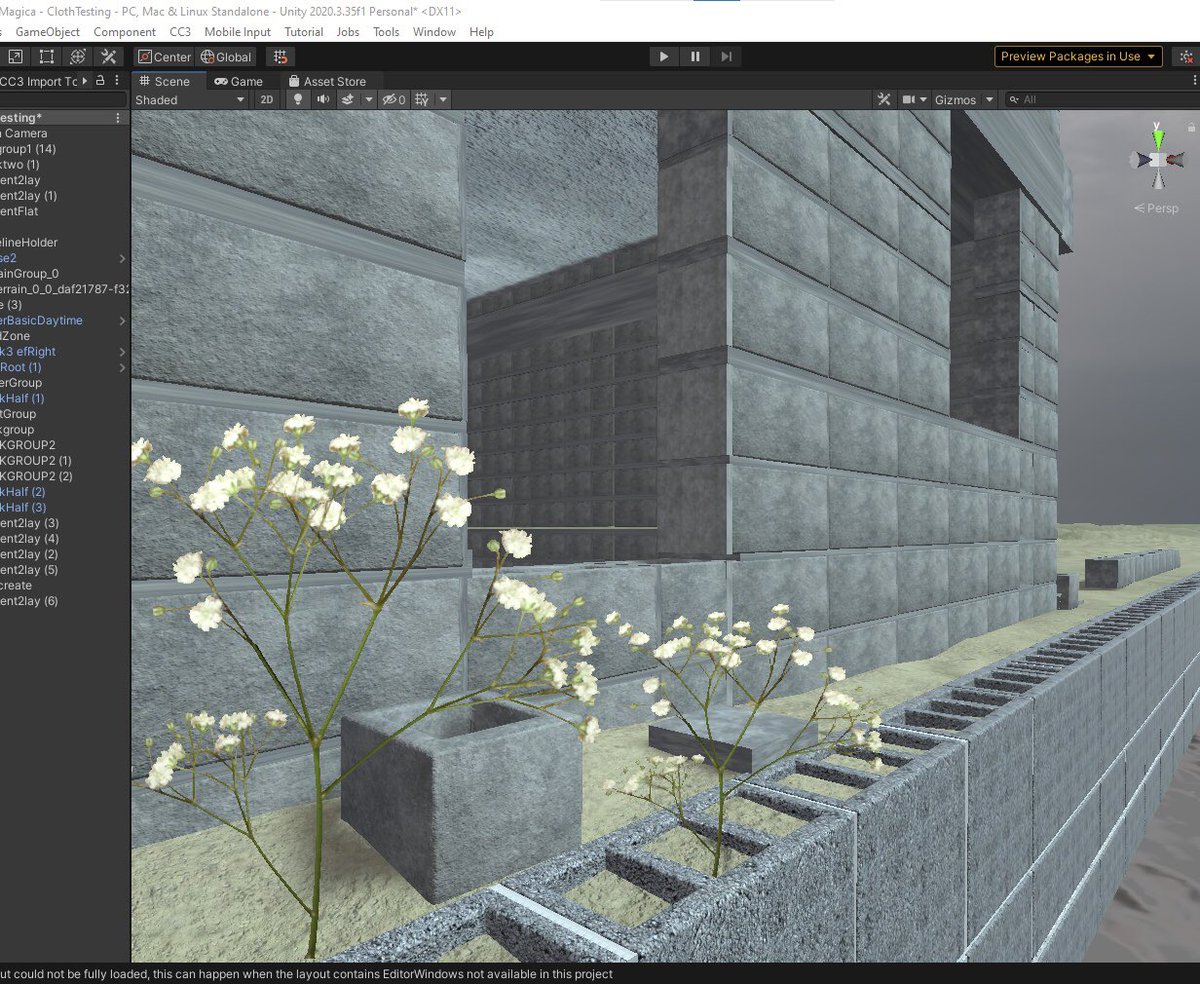Click the scene gizmo lock icon
This screenshot has width=1200, height=984.
tap(1190, 128)
